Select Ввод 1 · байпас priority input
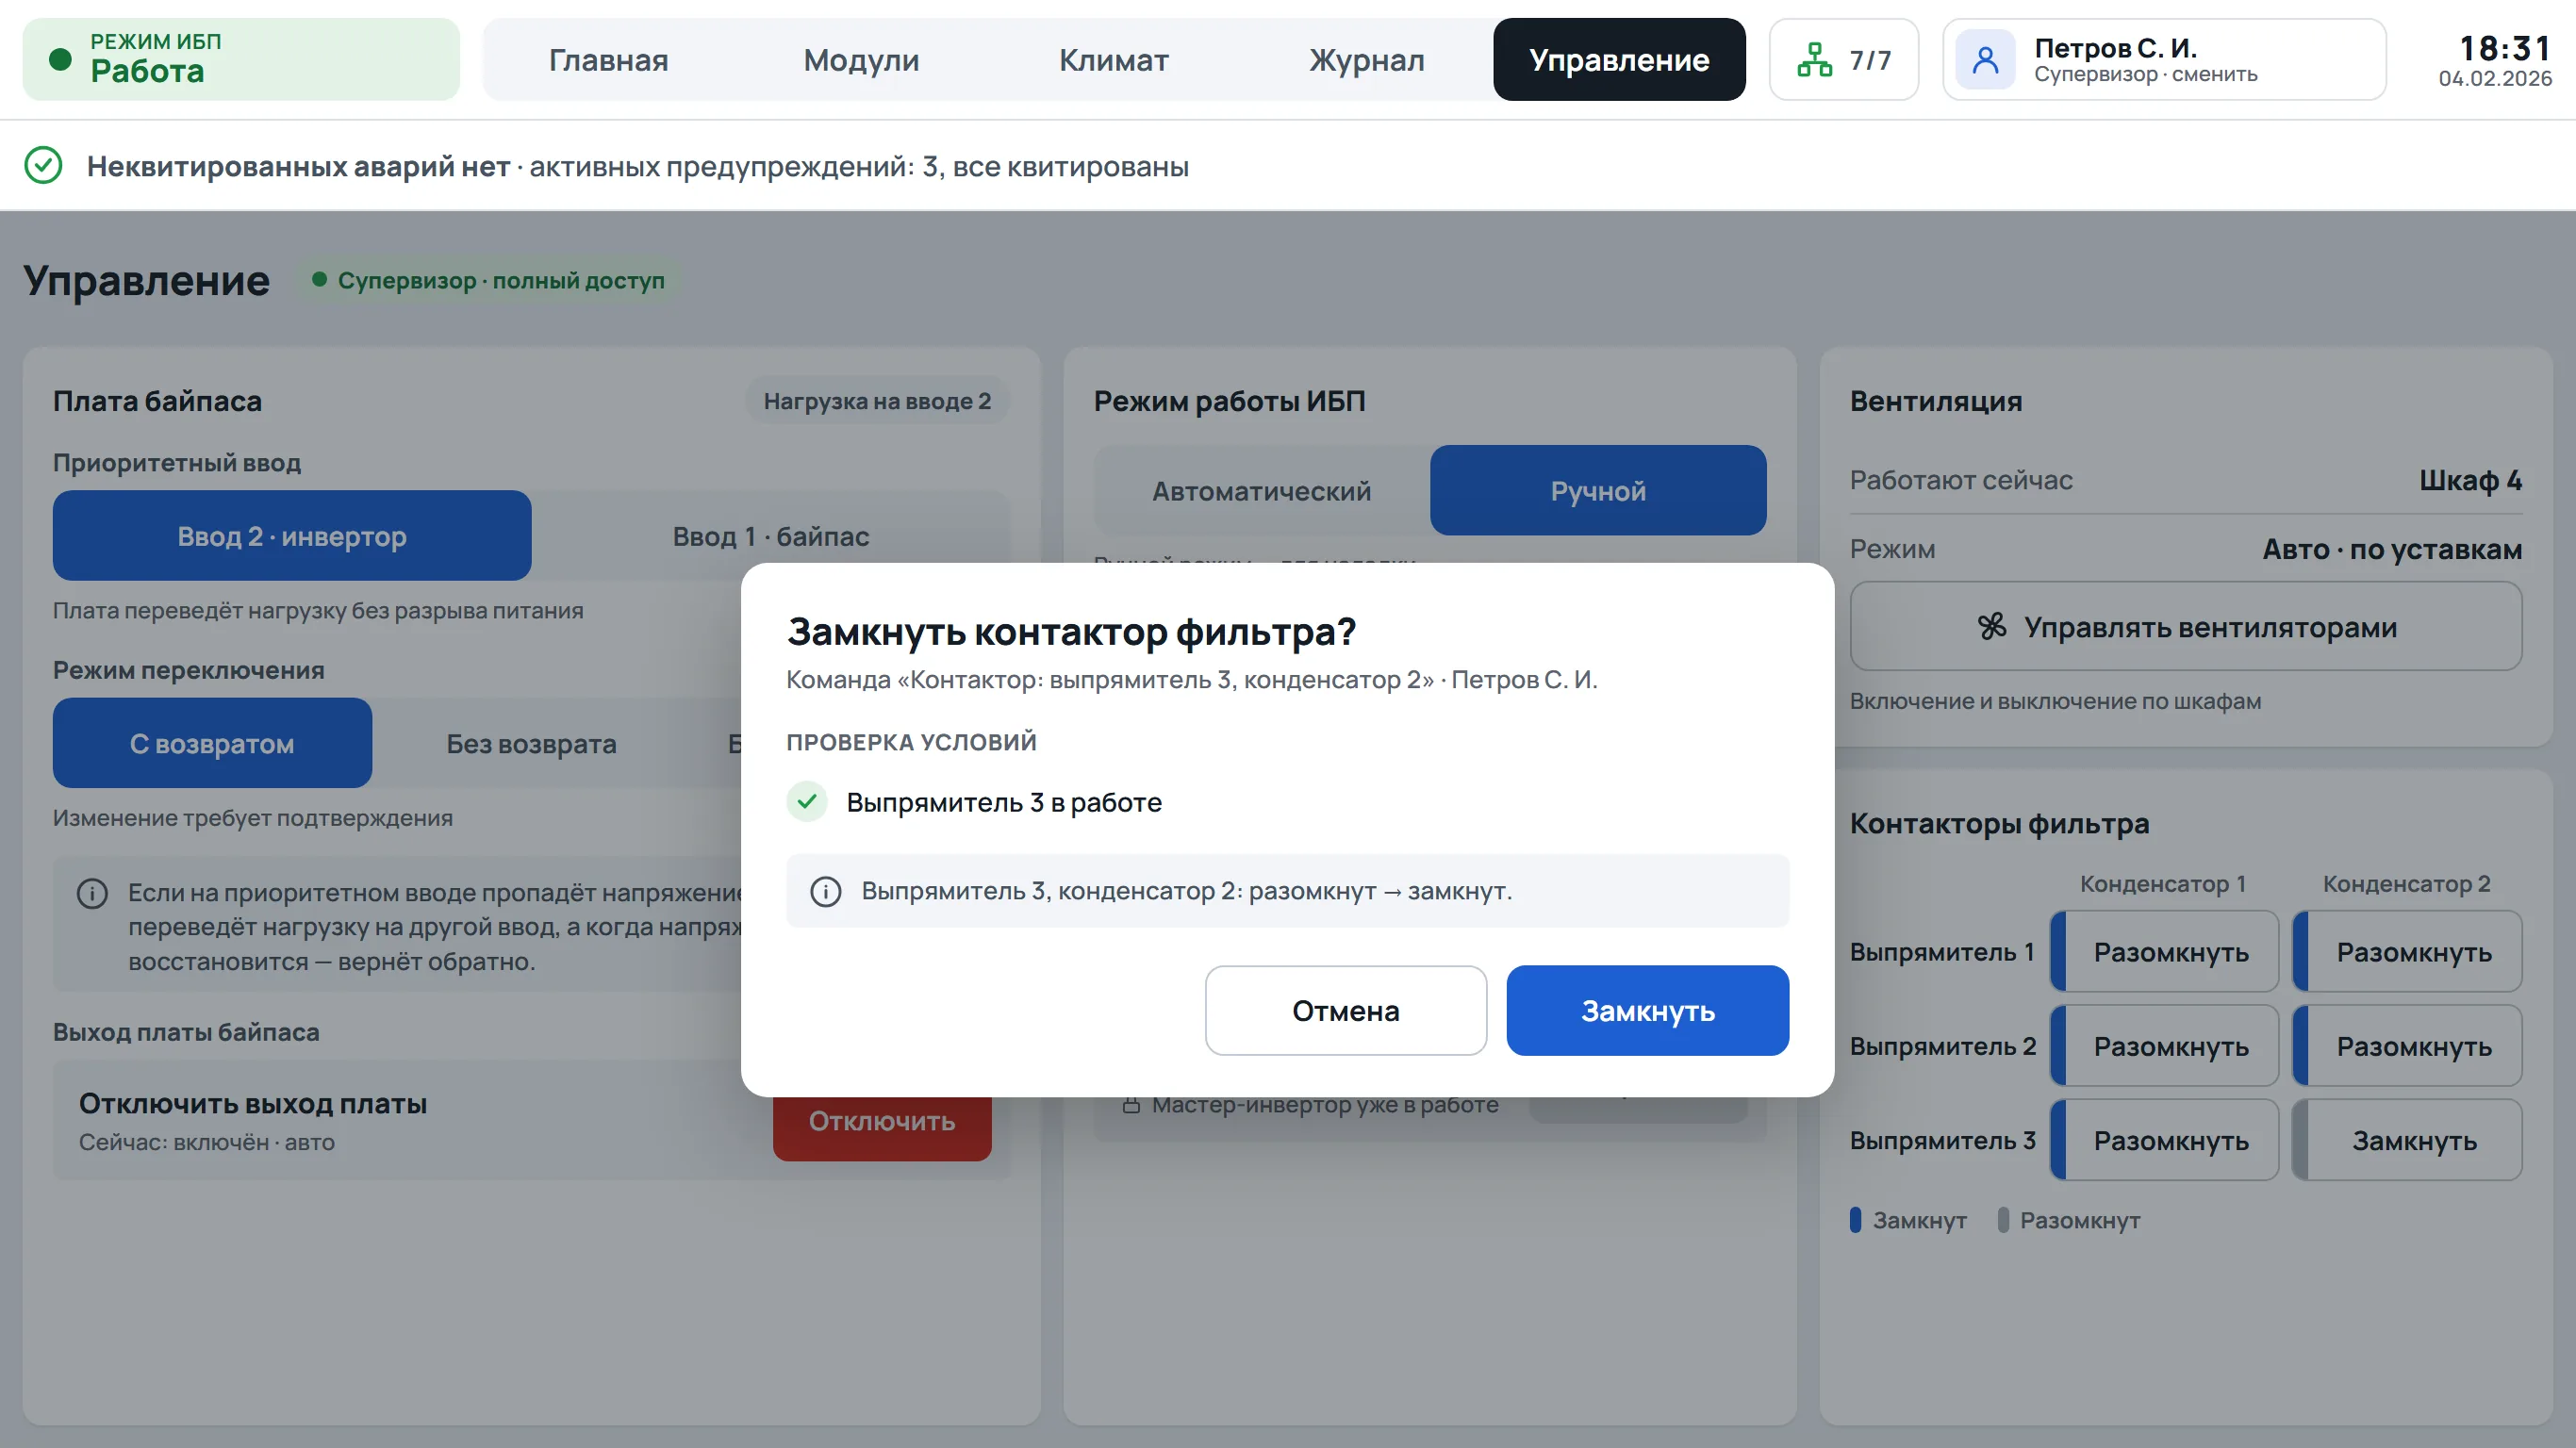 tap(770, 536)
